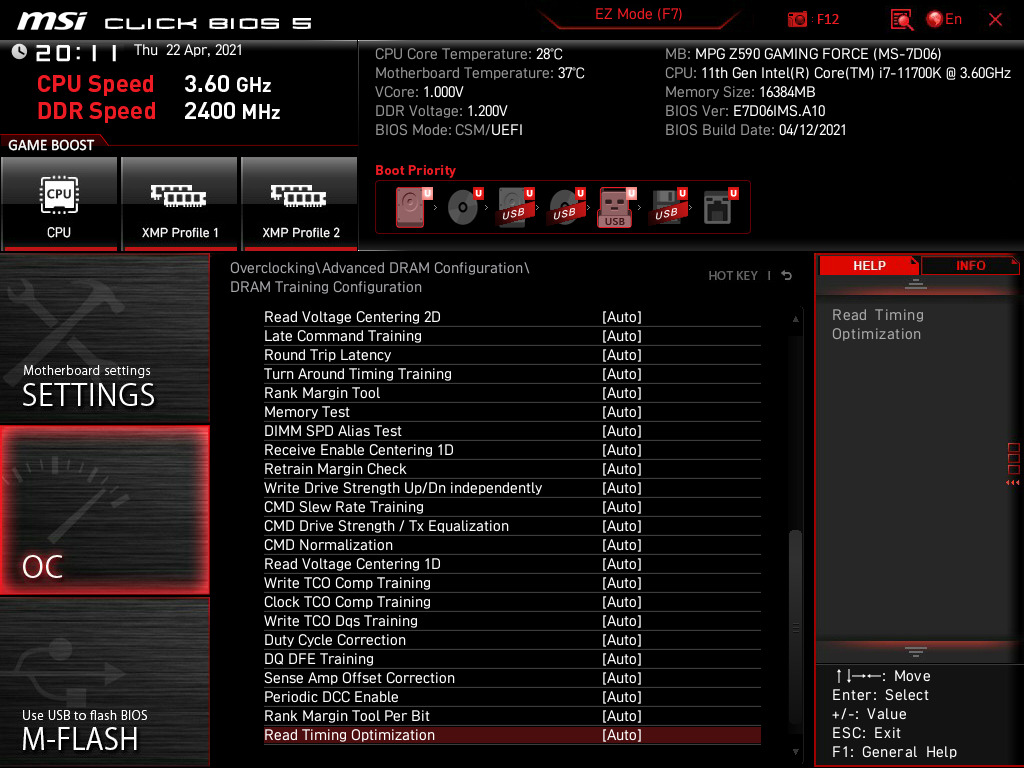
Task: Select the Clock TCO Comp Training row
Action: [x=512, y=601]
